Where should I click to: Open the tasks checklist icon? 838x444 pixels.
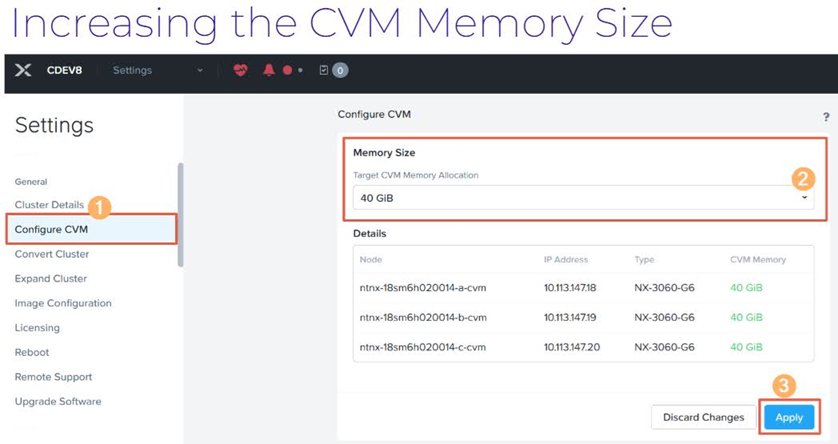click(x=323, y=70)
